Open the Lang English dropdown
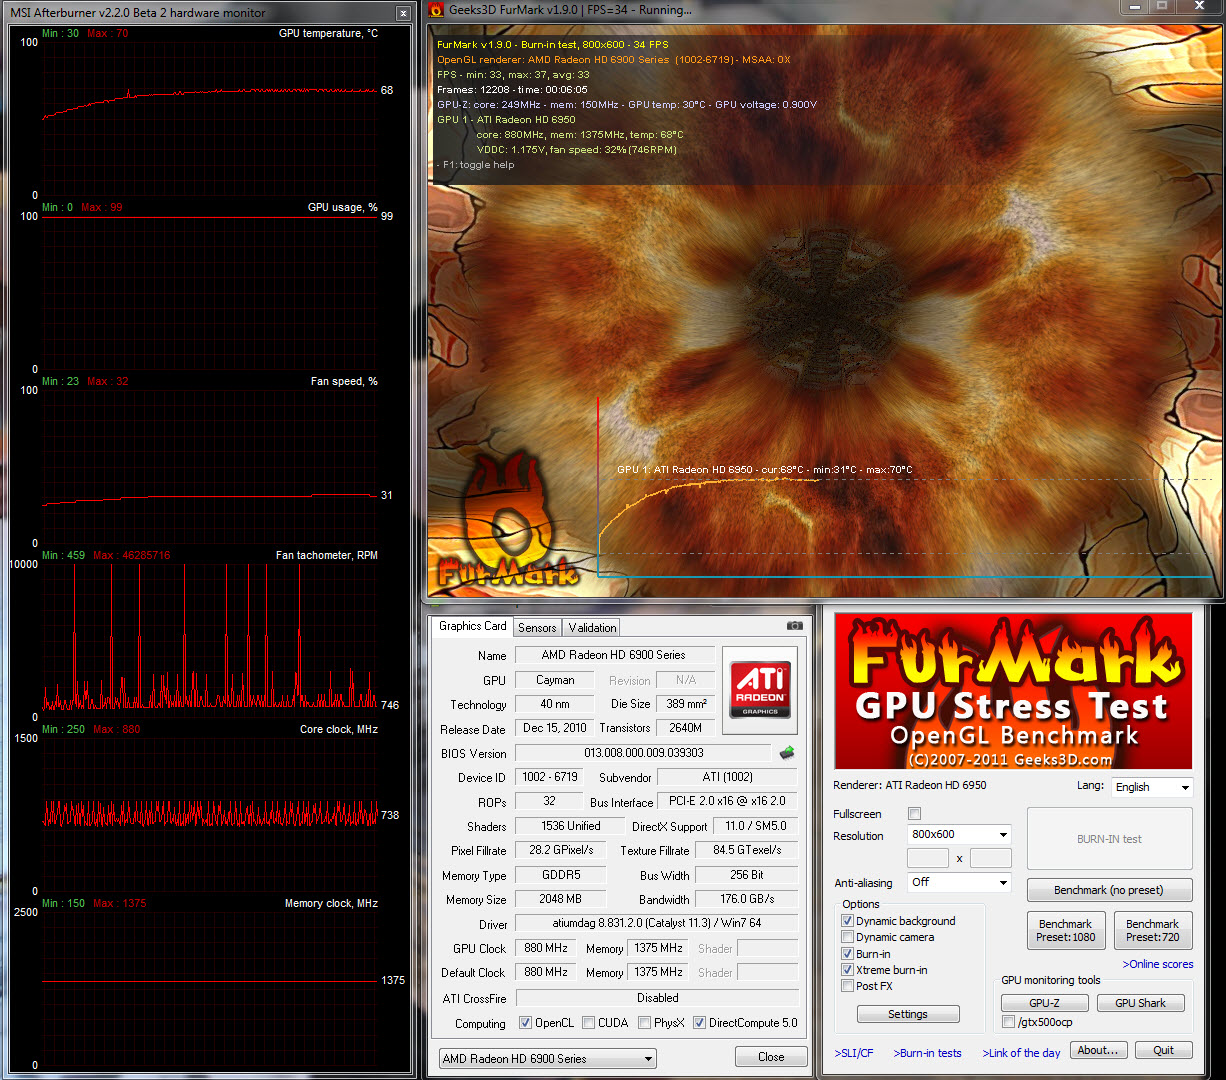 click(x=1152, y=787)
